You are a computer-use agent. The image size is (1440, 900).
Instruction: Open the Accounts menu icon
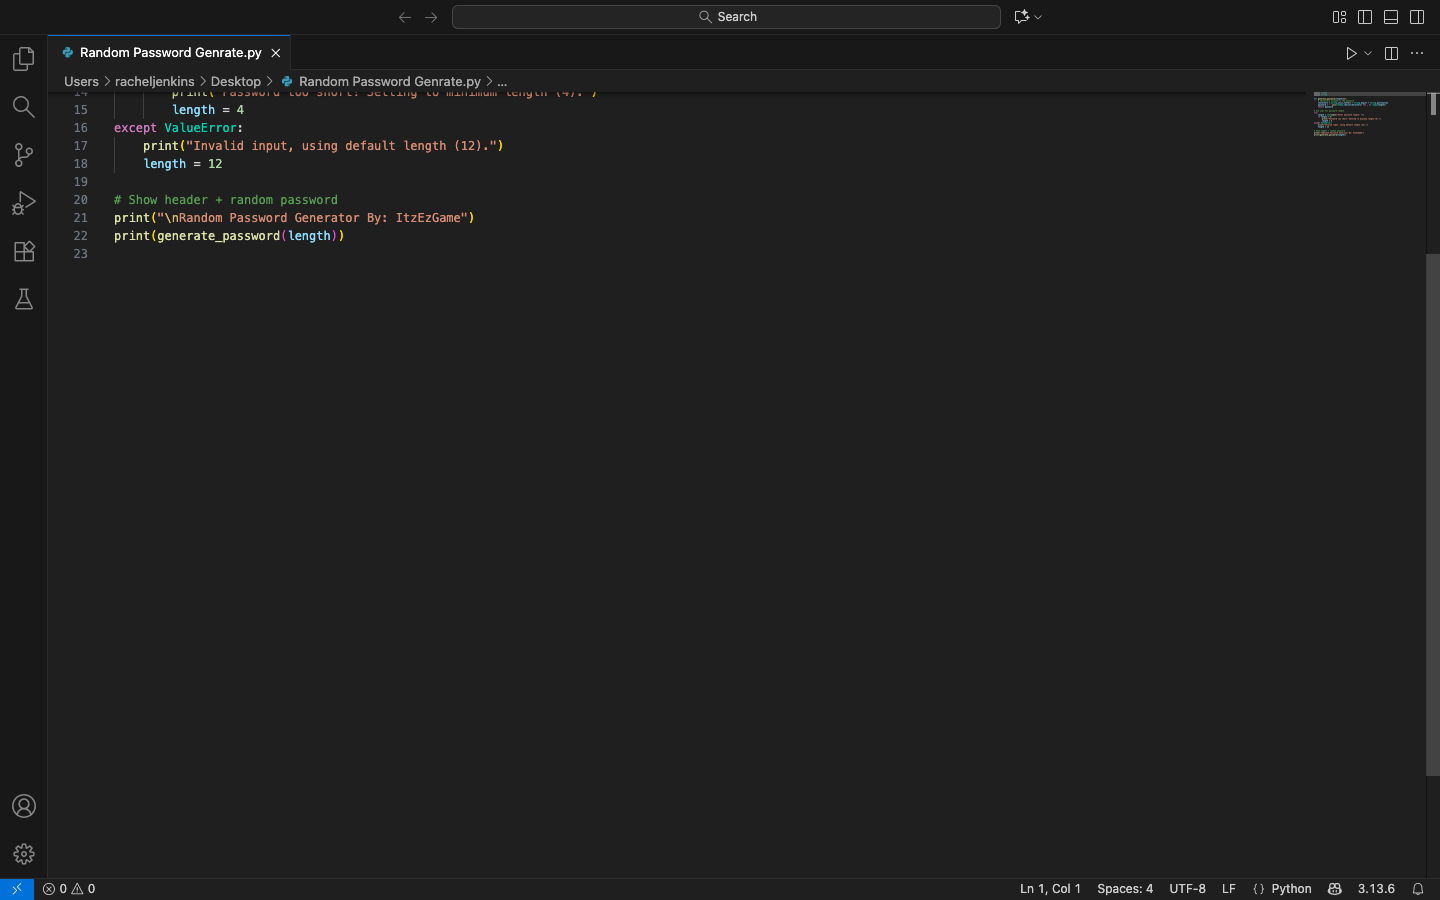[x=24, y=806]
